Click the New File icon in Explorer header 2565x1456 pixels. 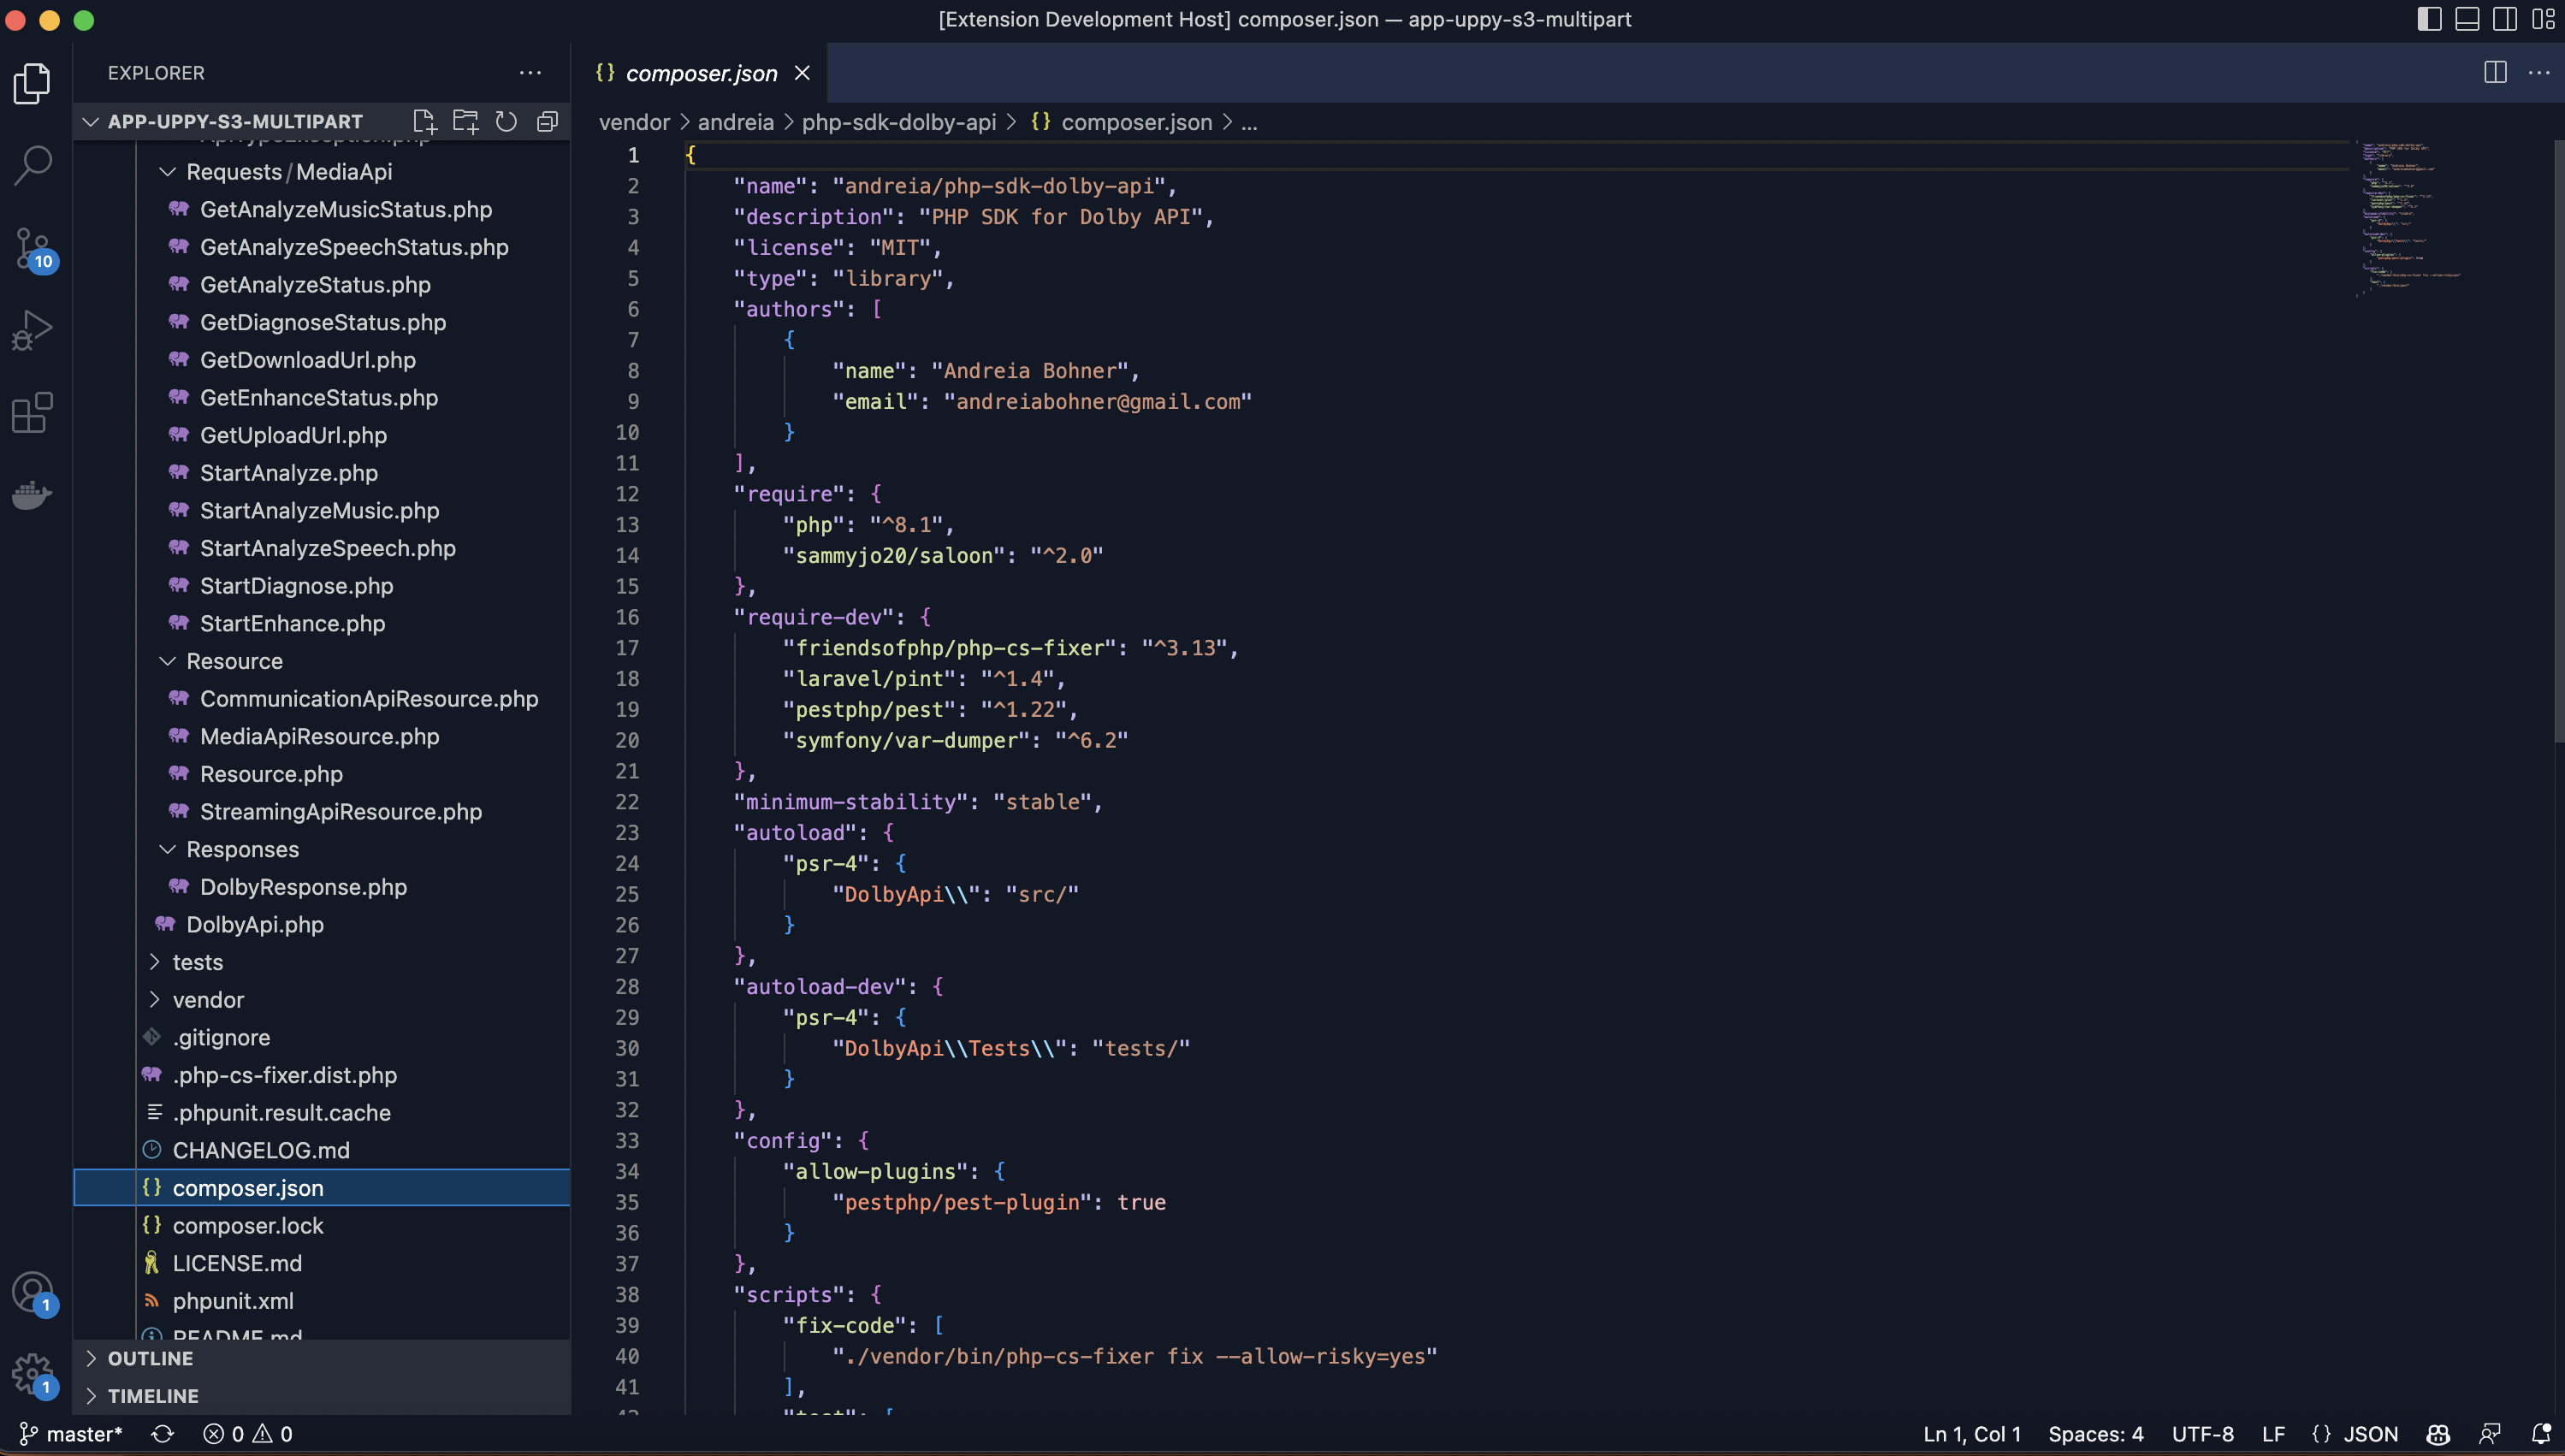click(x=424, y=122)
